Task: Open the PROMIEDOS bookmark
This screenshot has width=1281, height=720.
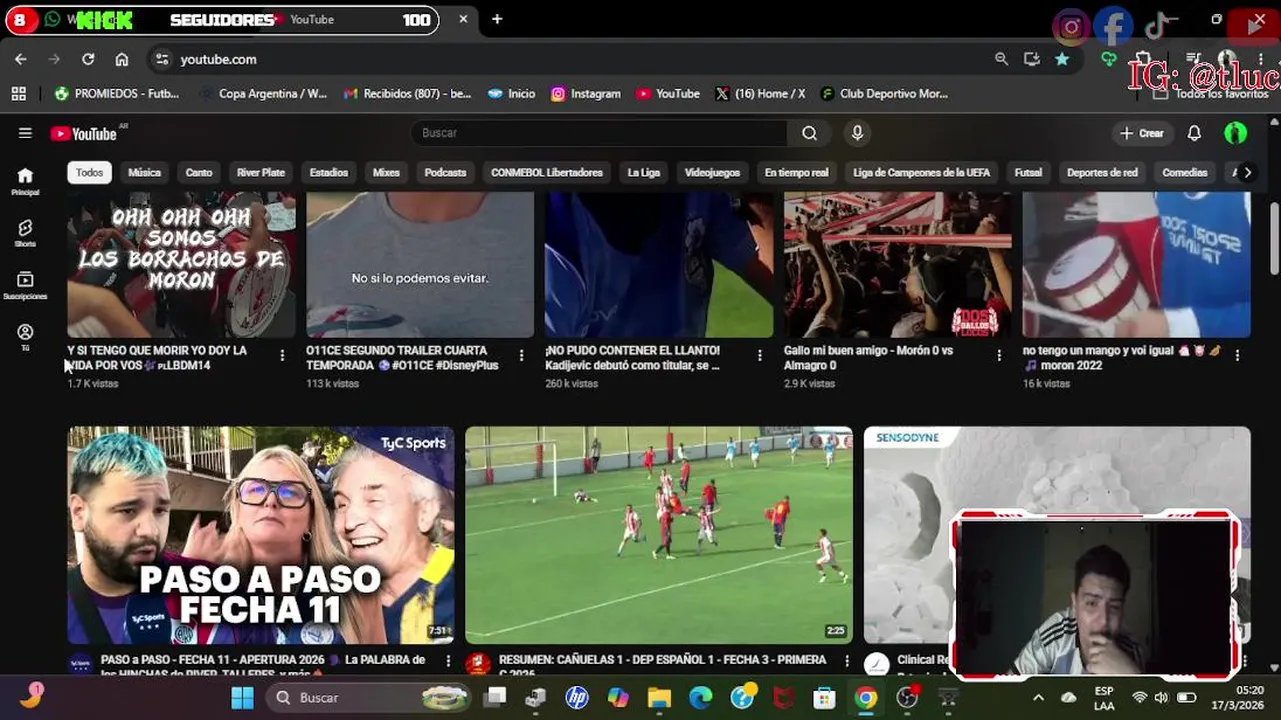Action: [x=117, y=93]
